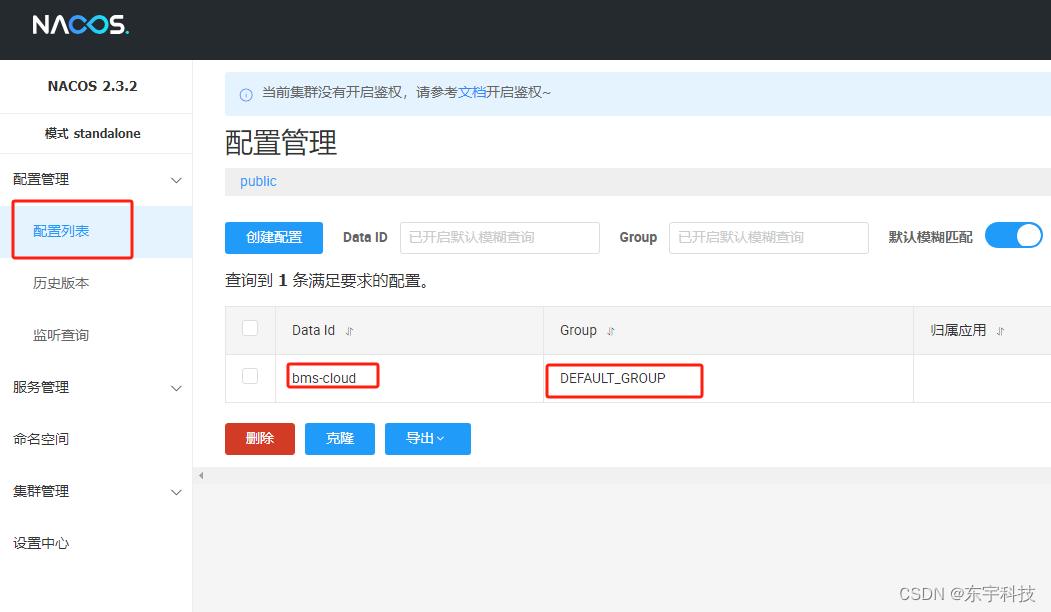Image resolution: width=1051 pixels, height=612 pixels.
Task: Click the Group search input field
Action: pyautogui.click(x=768, y=237)
